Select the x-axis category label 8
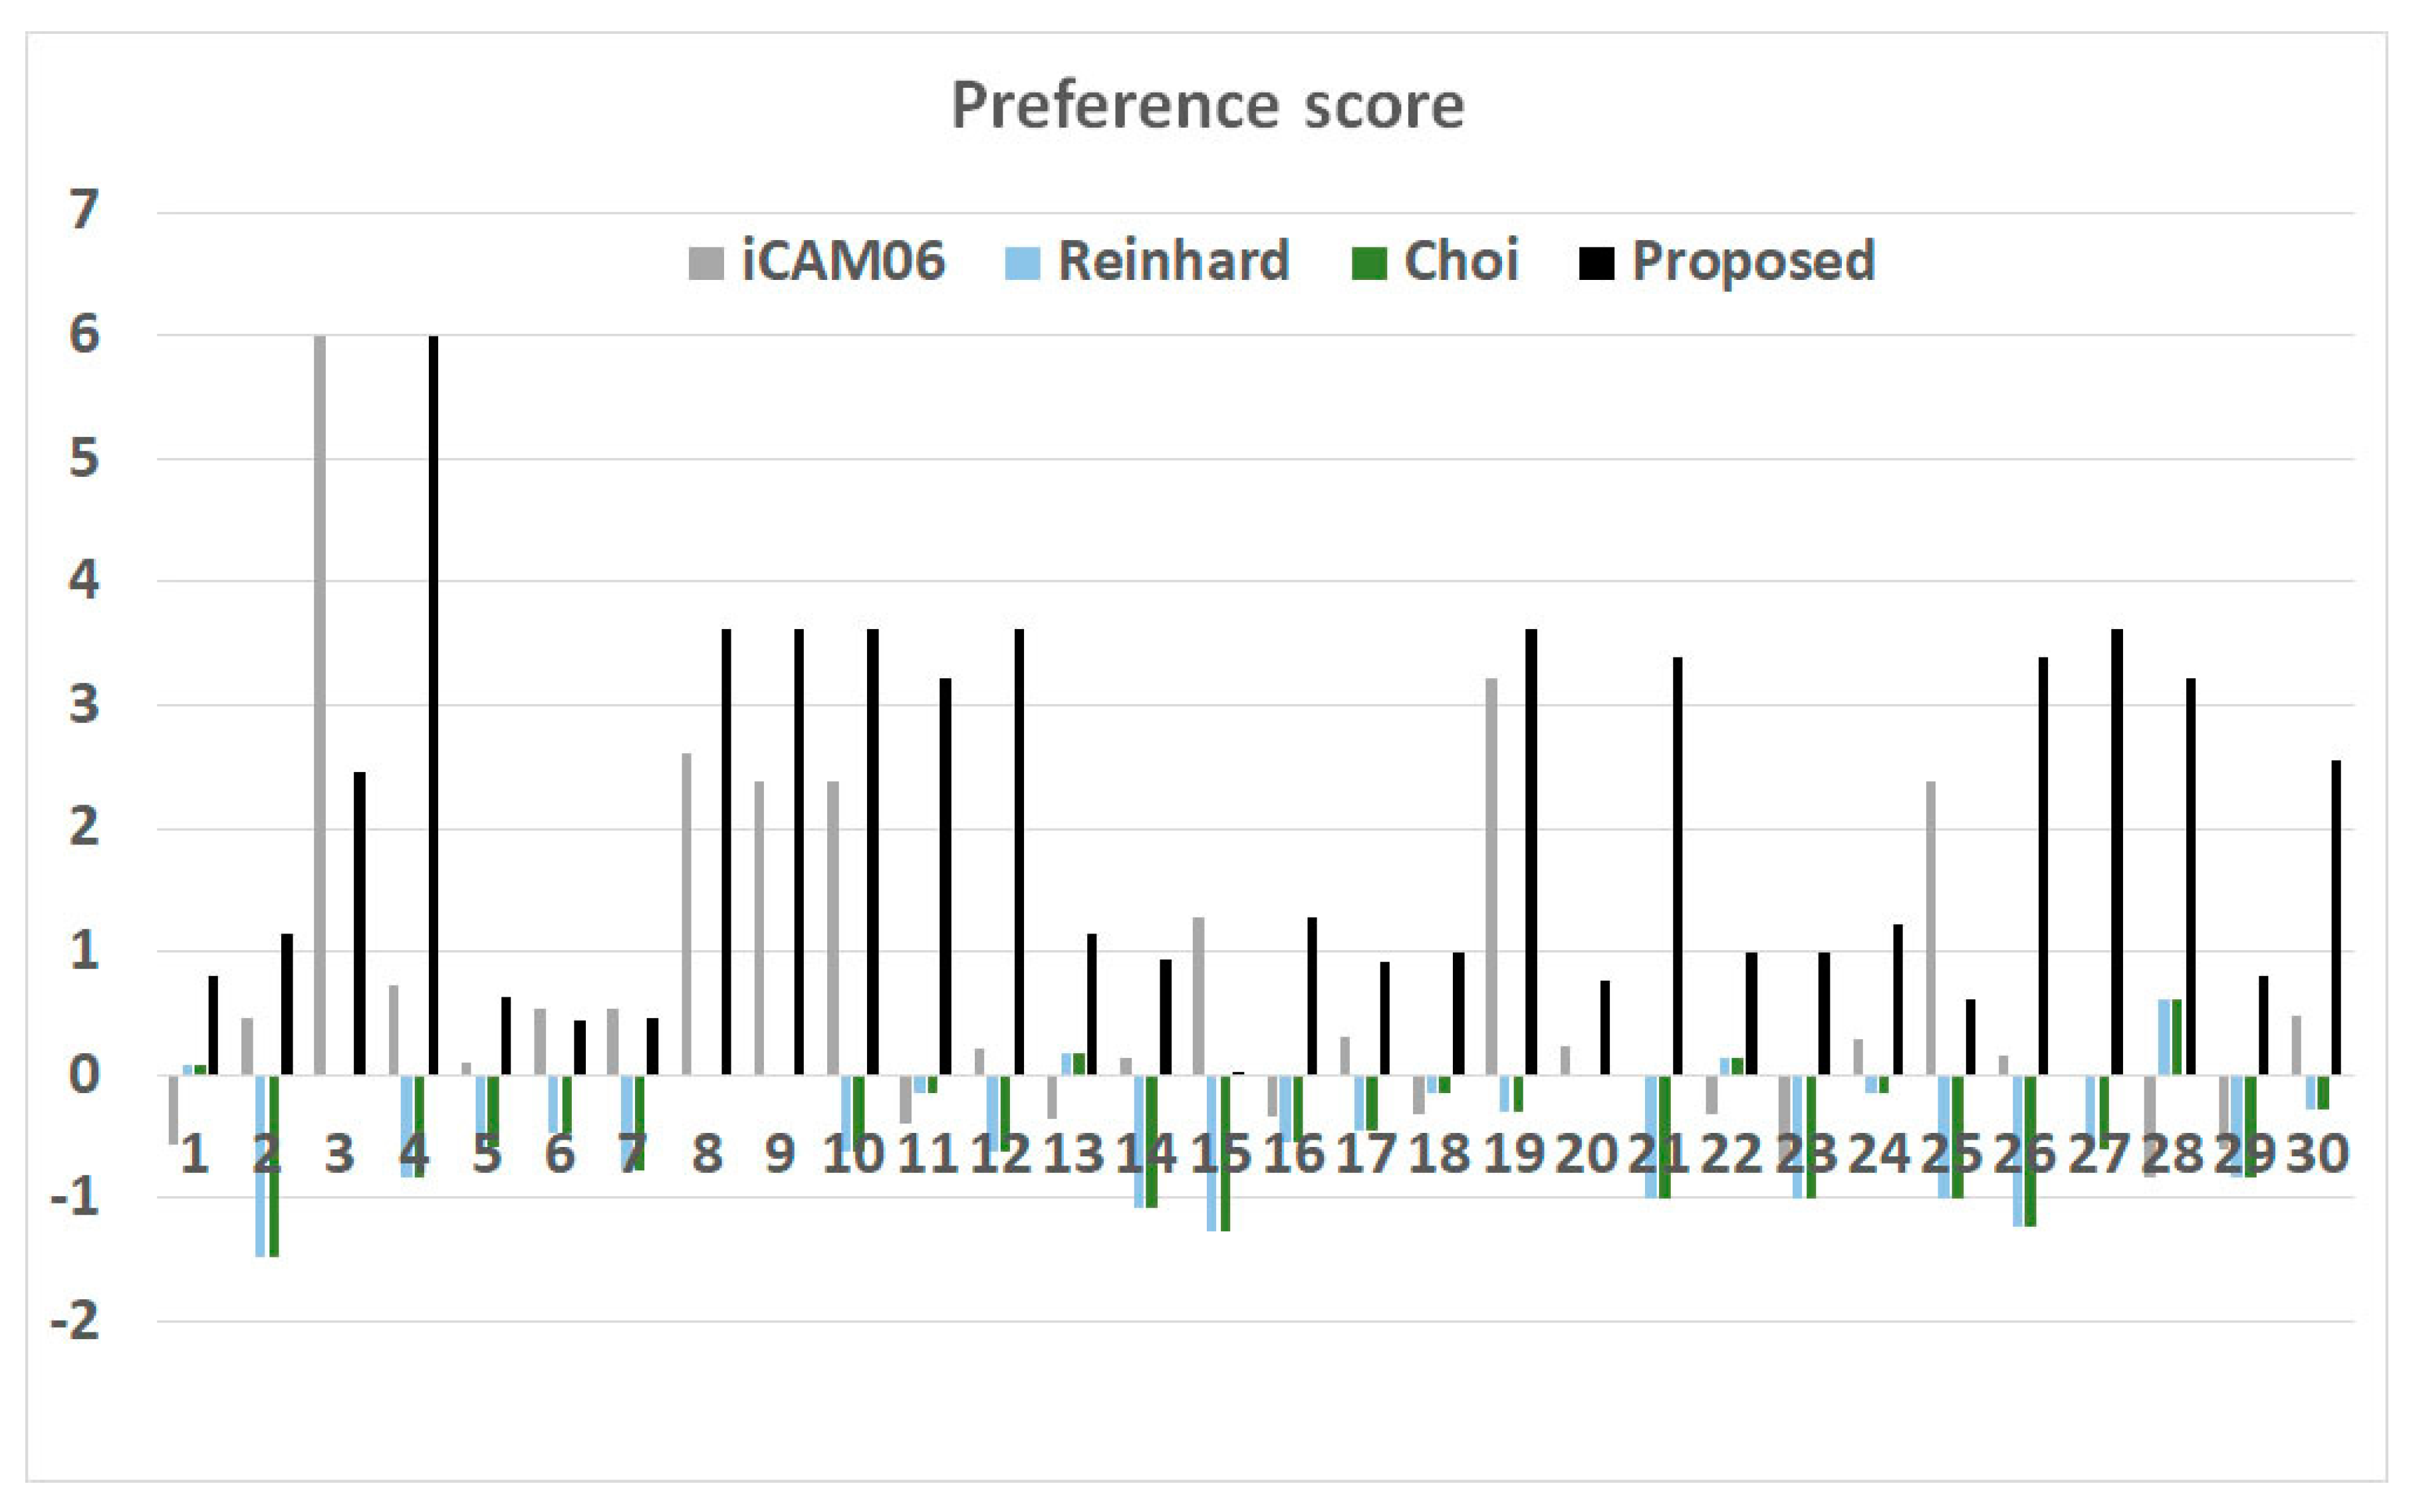Viewport: 2409px width, 1512px height. coord(707,1155)
